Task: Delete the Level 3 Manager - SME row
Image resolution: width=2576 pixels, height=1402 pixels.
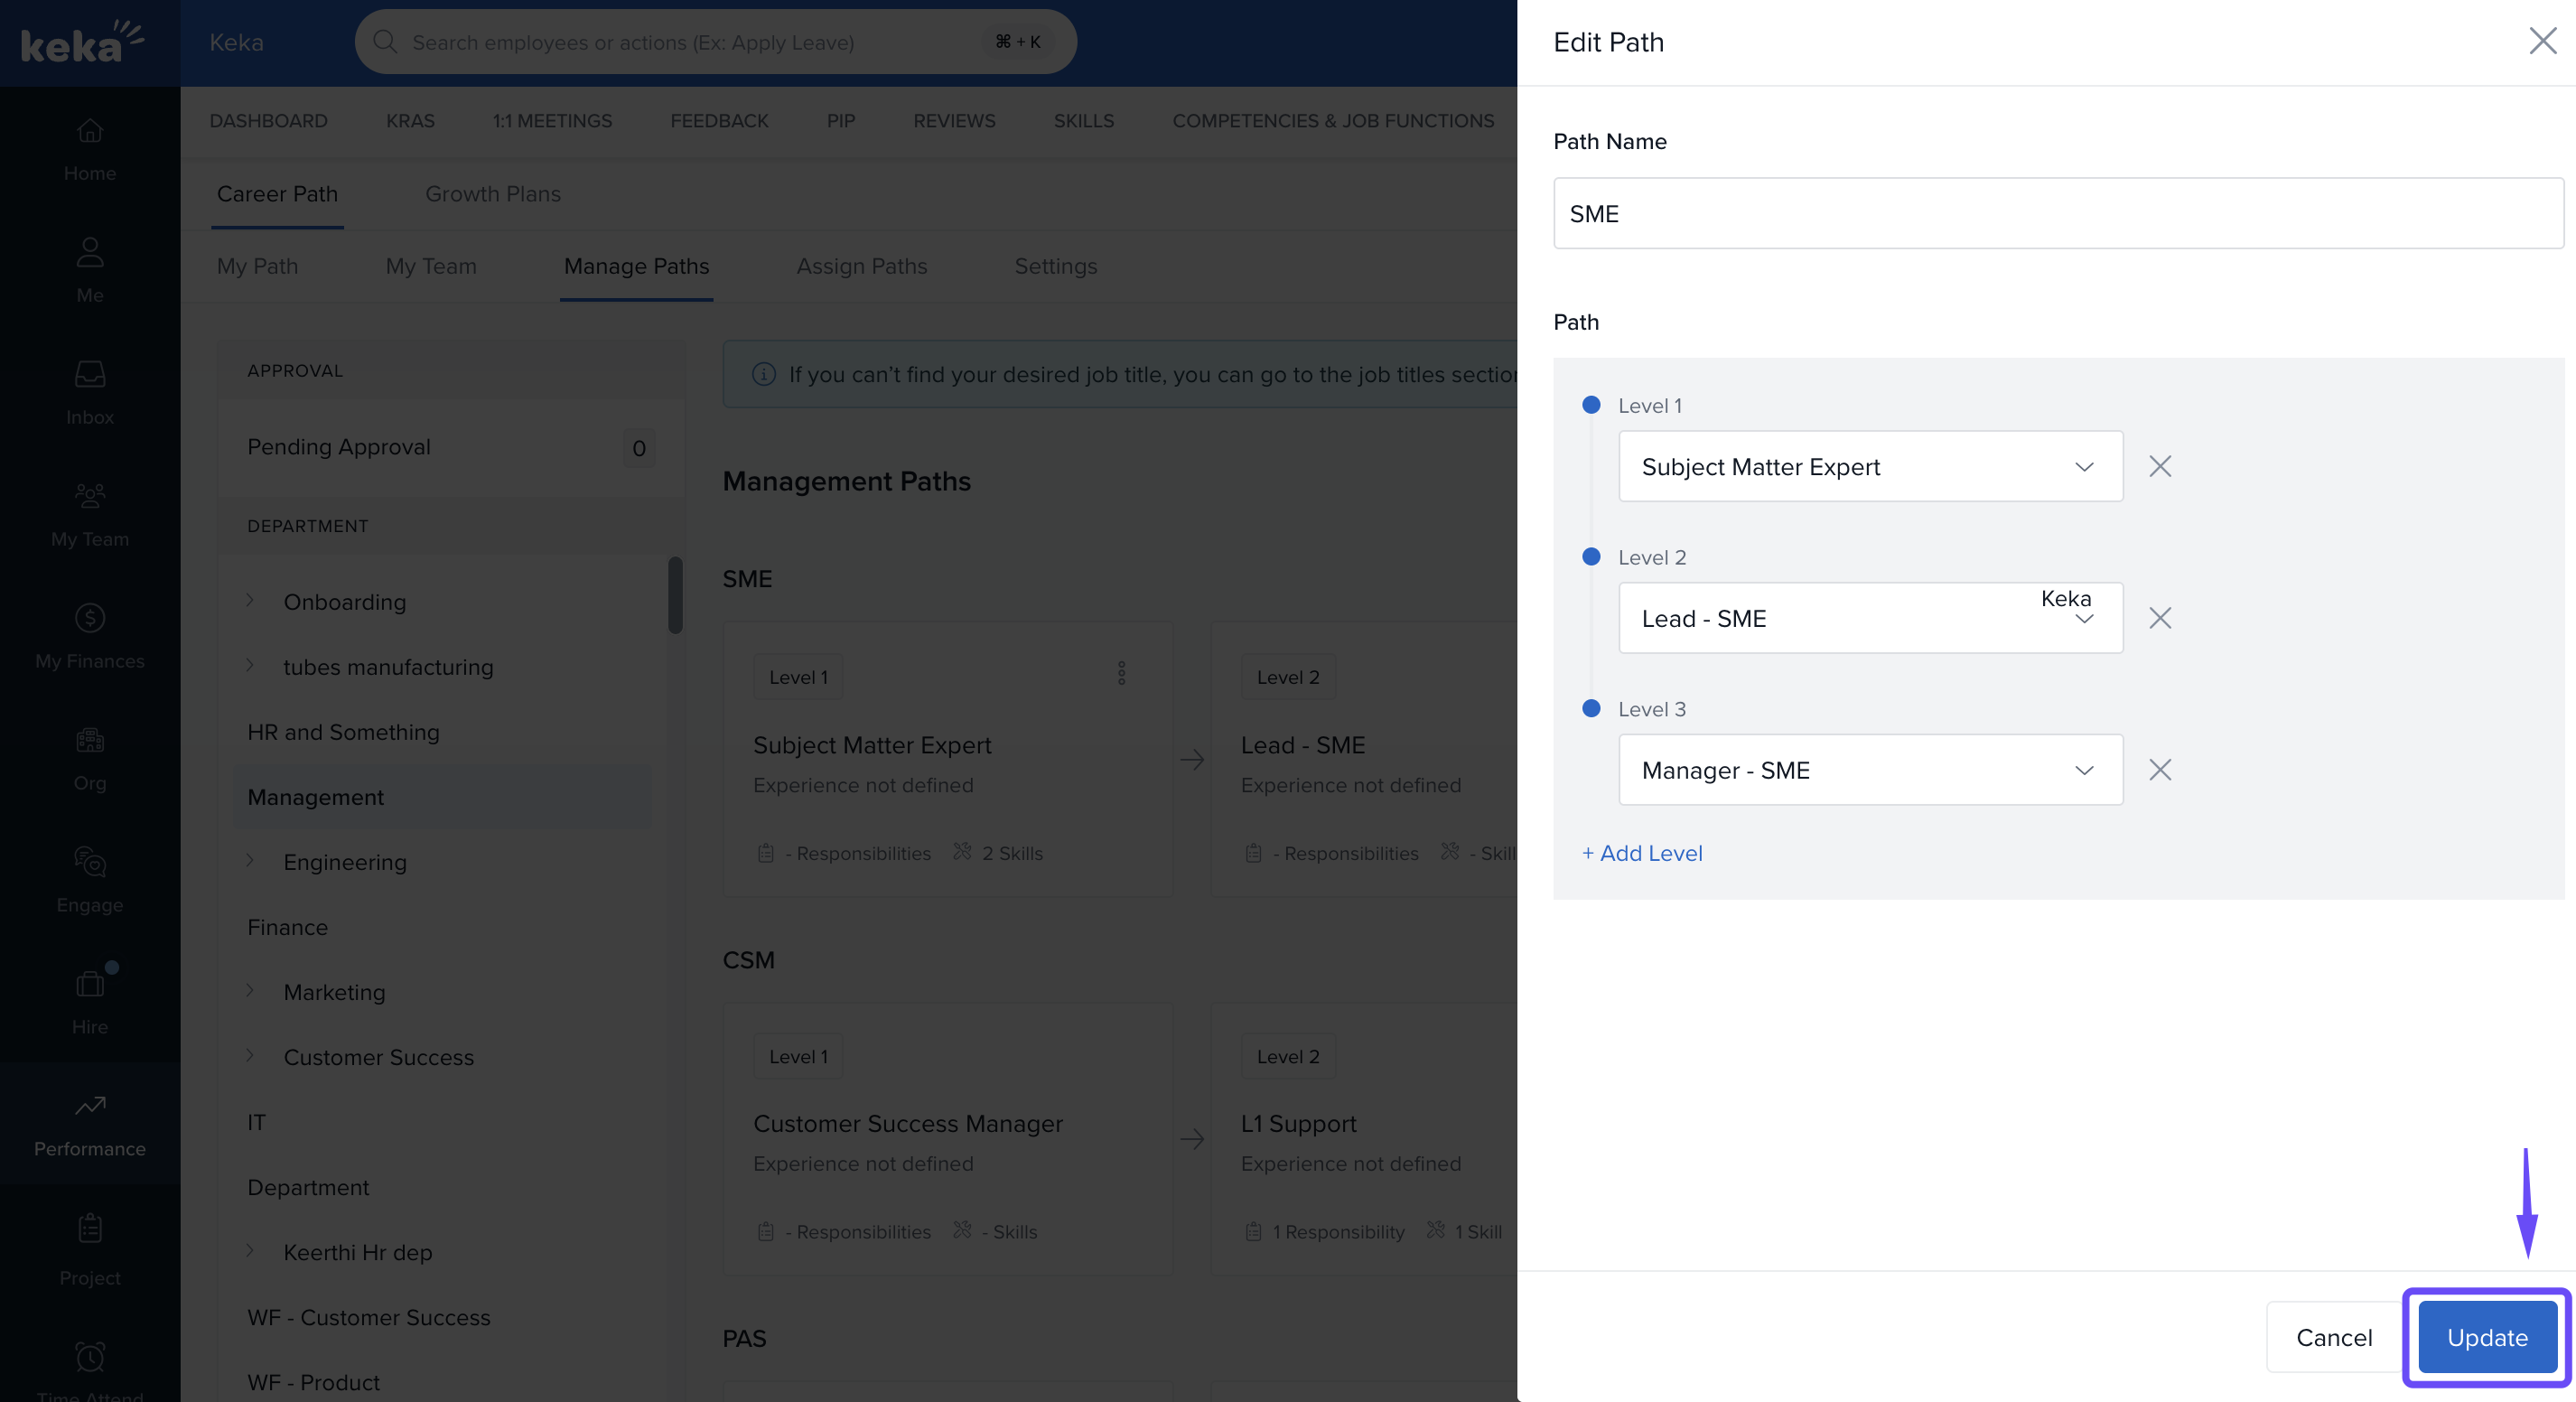Action: pyautogui.click(x=2160, y=770)
